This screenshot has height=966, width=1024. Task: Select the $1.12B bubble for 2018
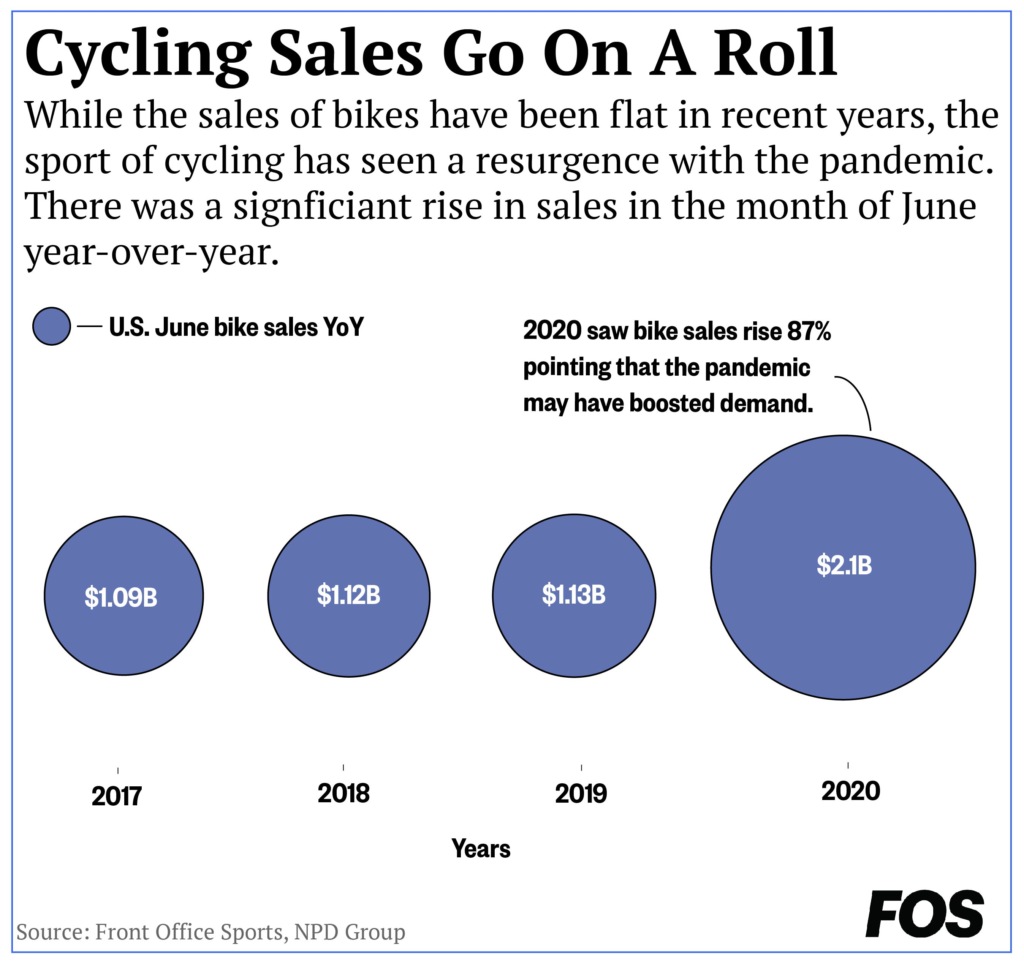[x=349, y=595]
